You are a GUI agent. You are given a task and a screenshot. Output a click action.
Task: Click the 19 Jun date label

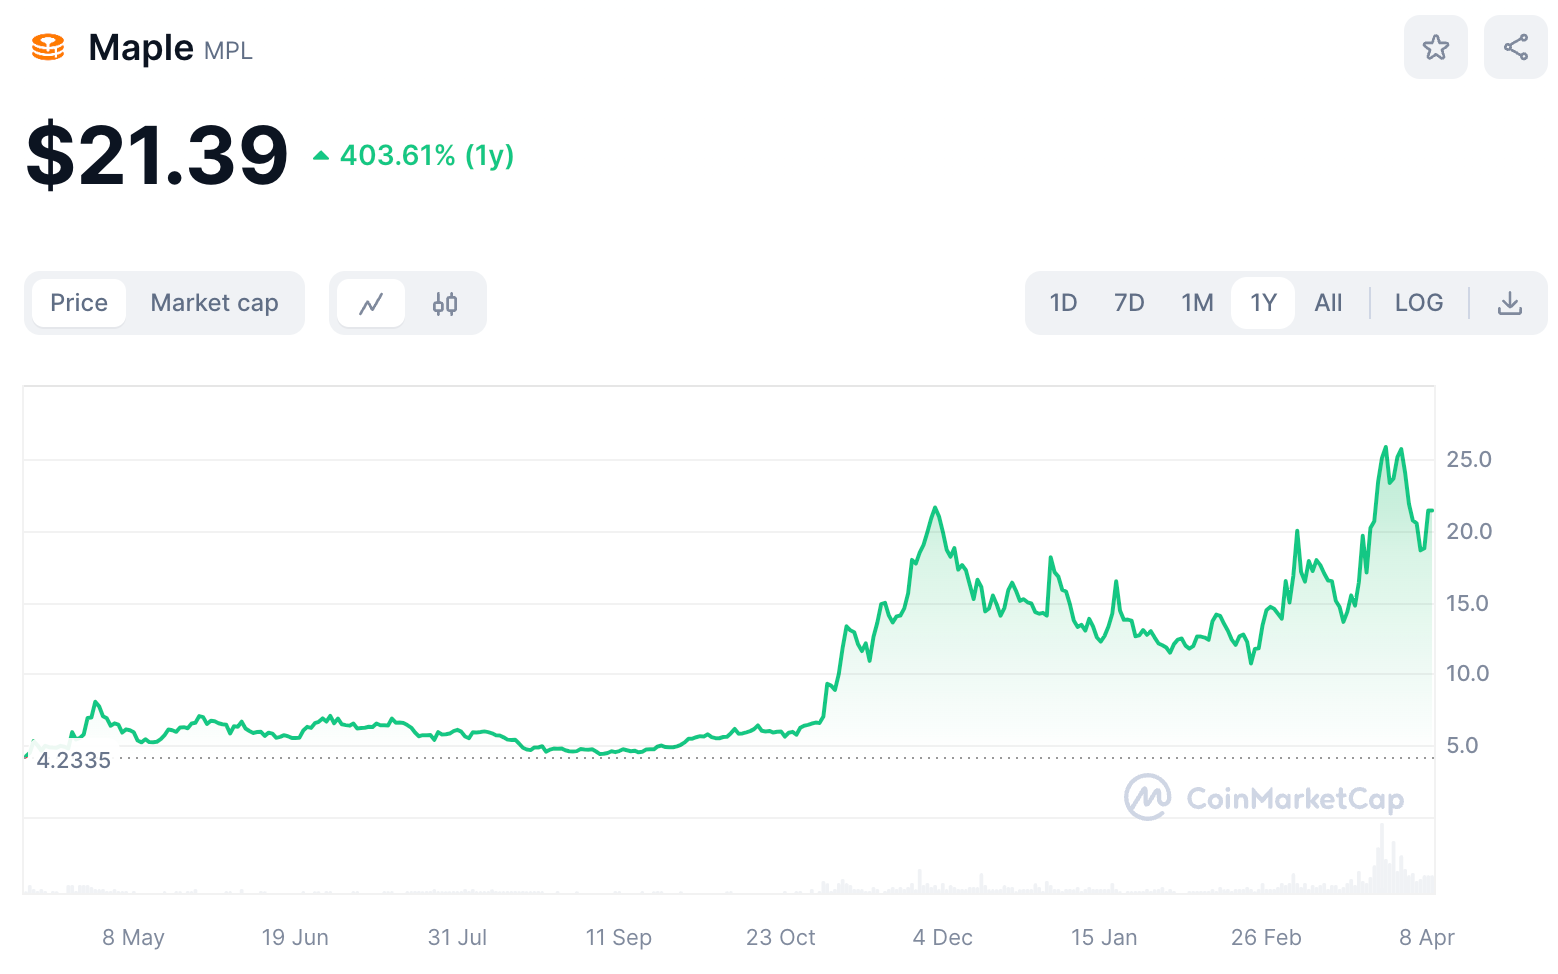[x=295, y=937]
